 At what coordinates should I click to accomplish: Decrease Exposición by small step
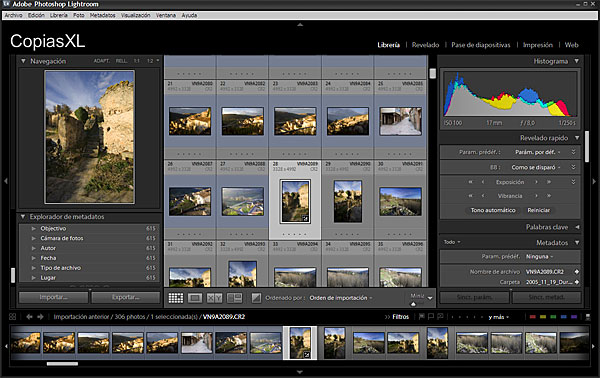point(483,182)
